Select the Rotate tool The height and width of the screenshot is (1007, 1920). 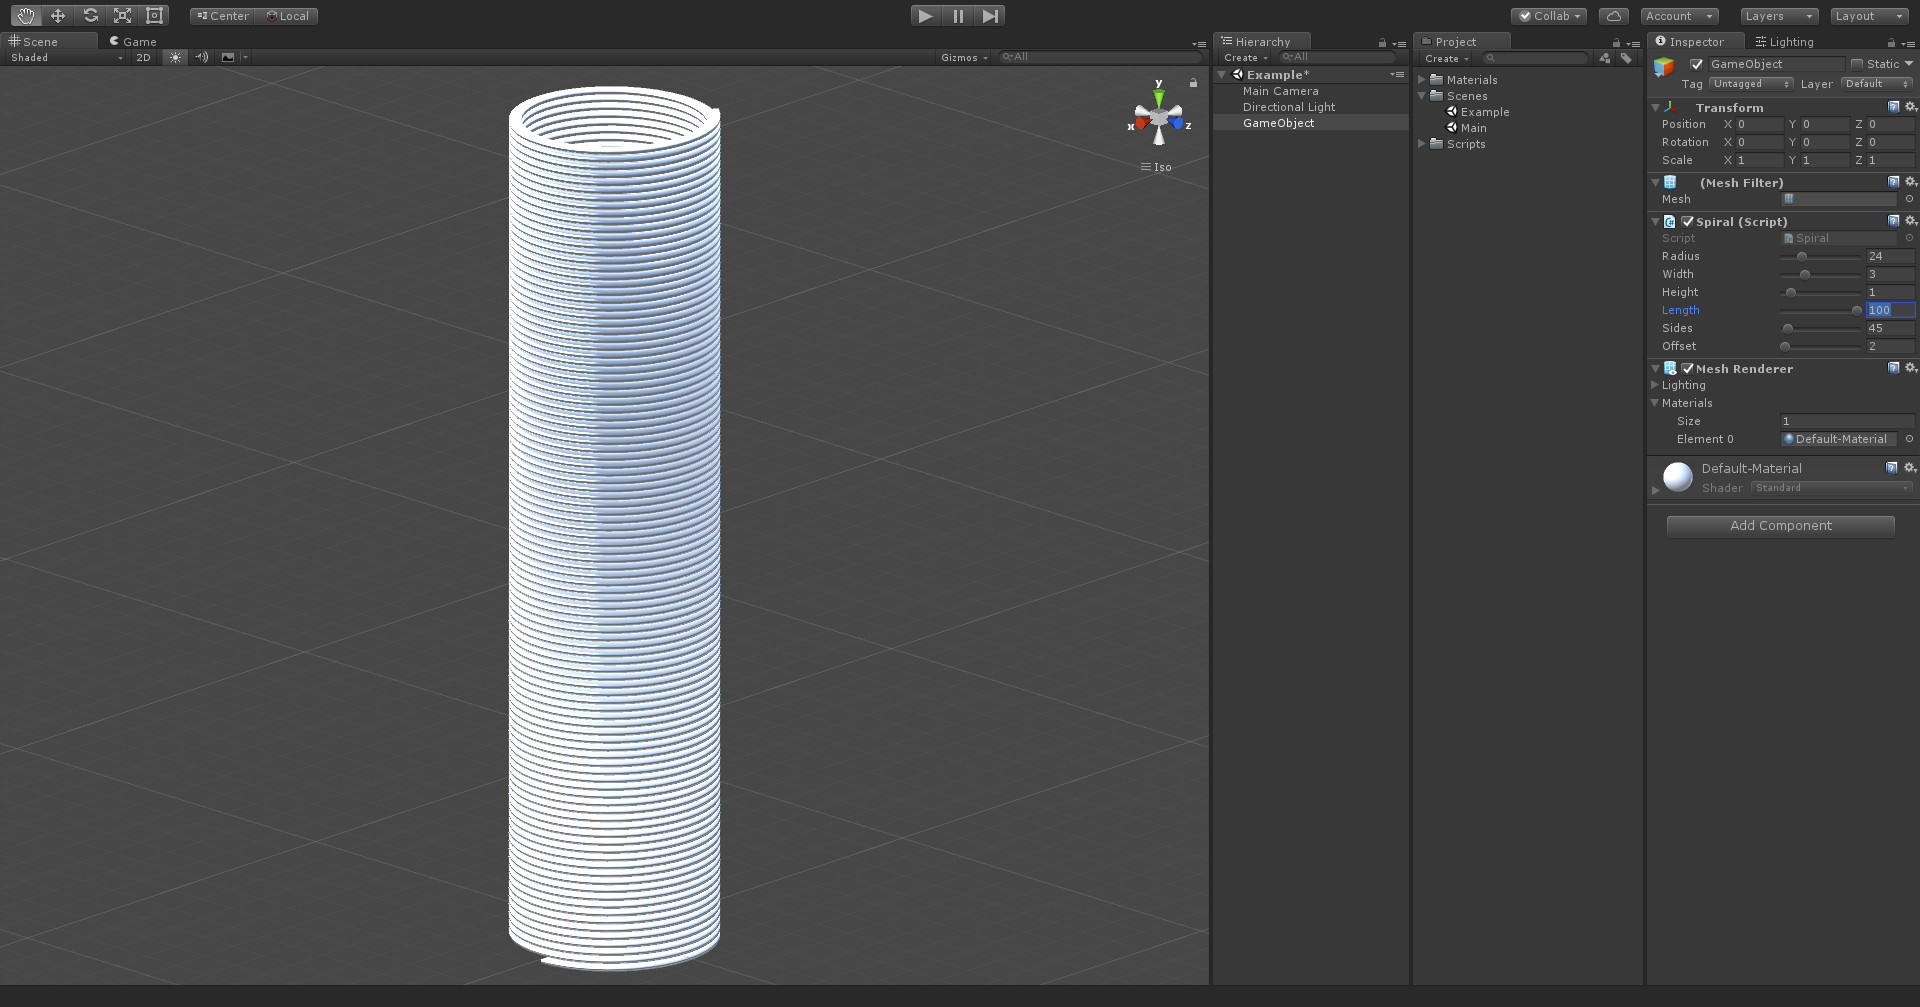pos(90,16)
